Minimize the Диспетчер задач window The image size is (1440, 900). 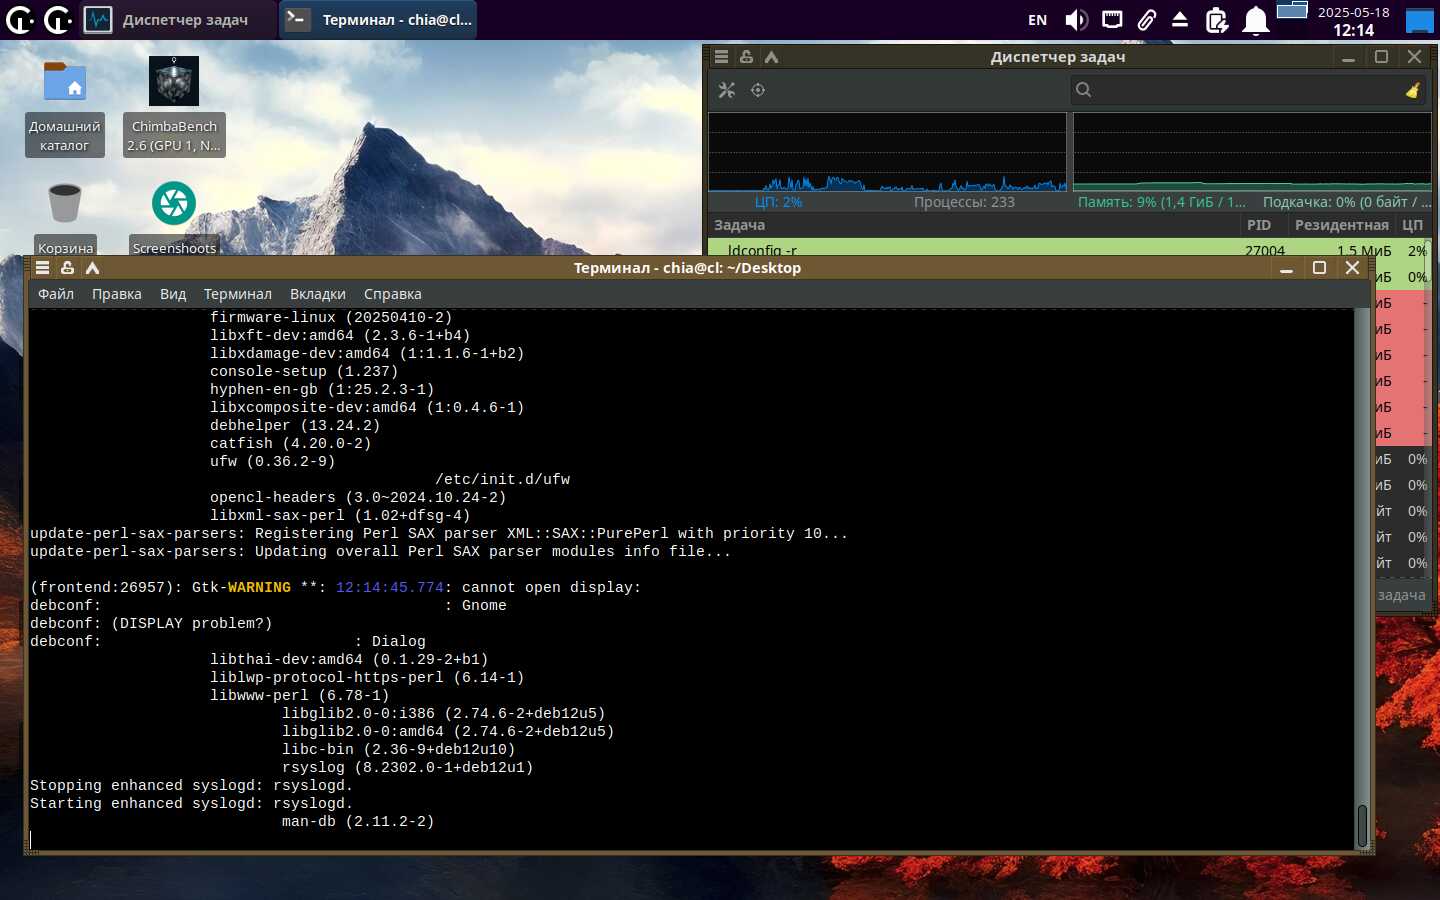[1348, 57]
